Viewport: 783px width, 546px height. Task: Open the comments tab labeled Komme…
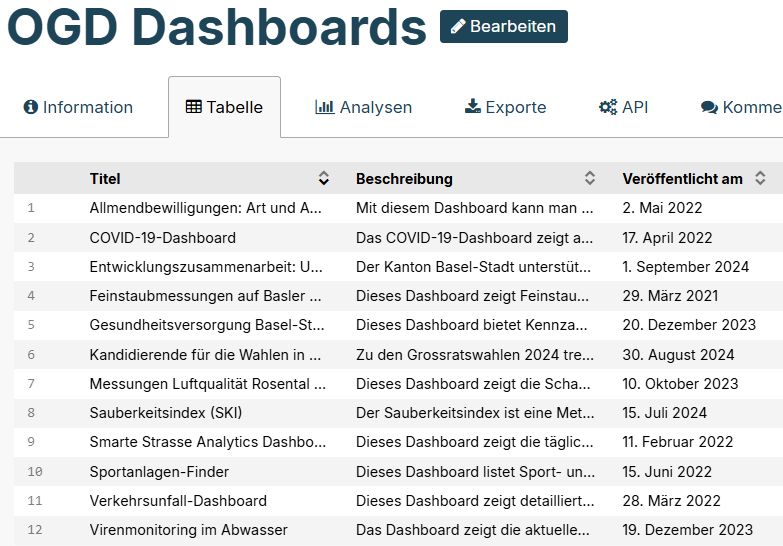point(742,107)
